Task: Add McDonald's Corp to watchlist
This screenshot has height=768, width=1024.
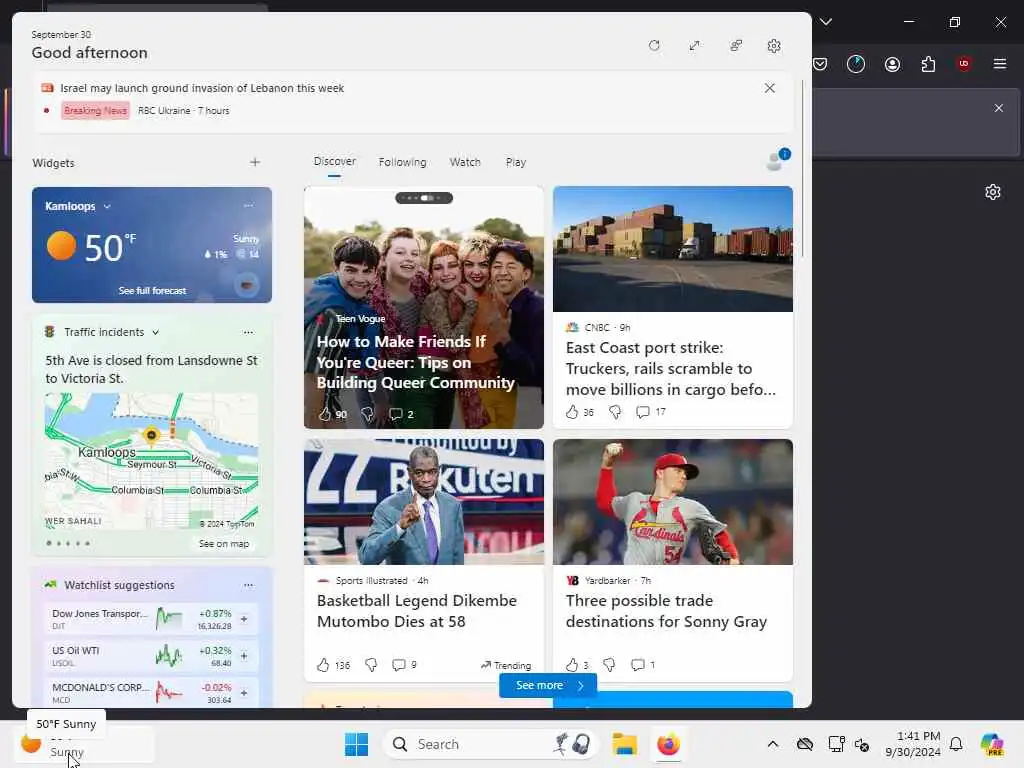Action: point(244,693)
